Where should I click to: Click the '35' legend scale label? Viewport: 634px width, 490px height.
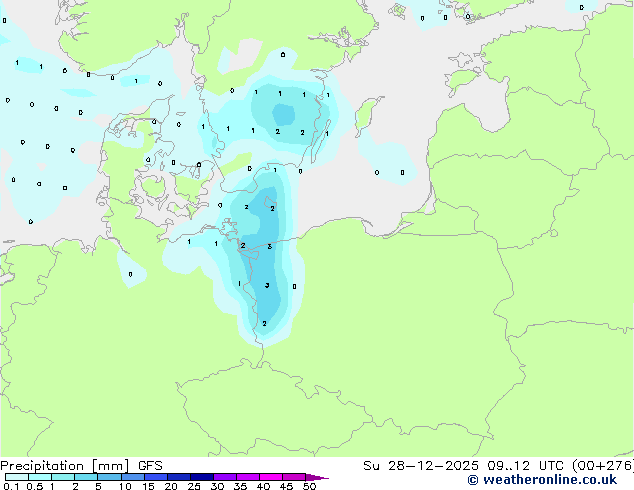coord(240,486)
